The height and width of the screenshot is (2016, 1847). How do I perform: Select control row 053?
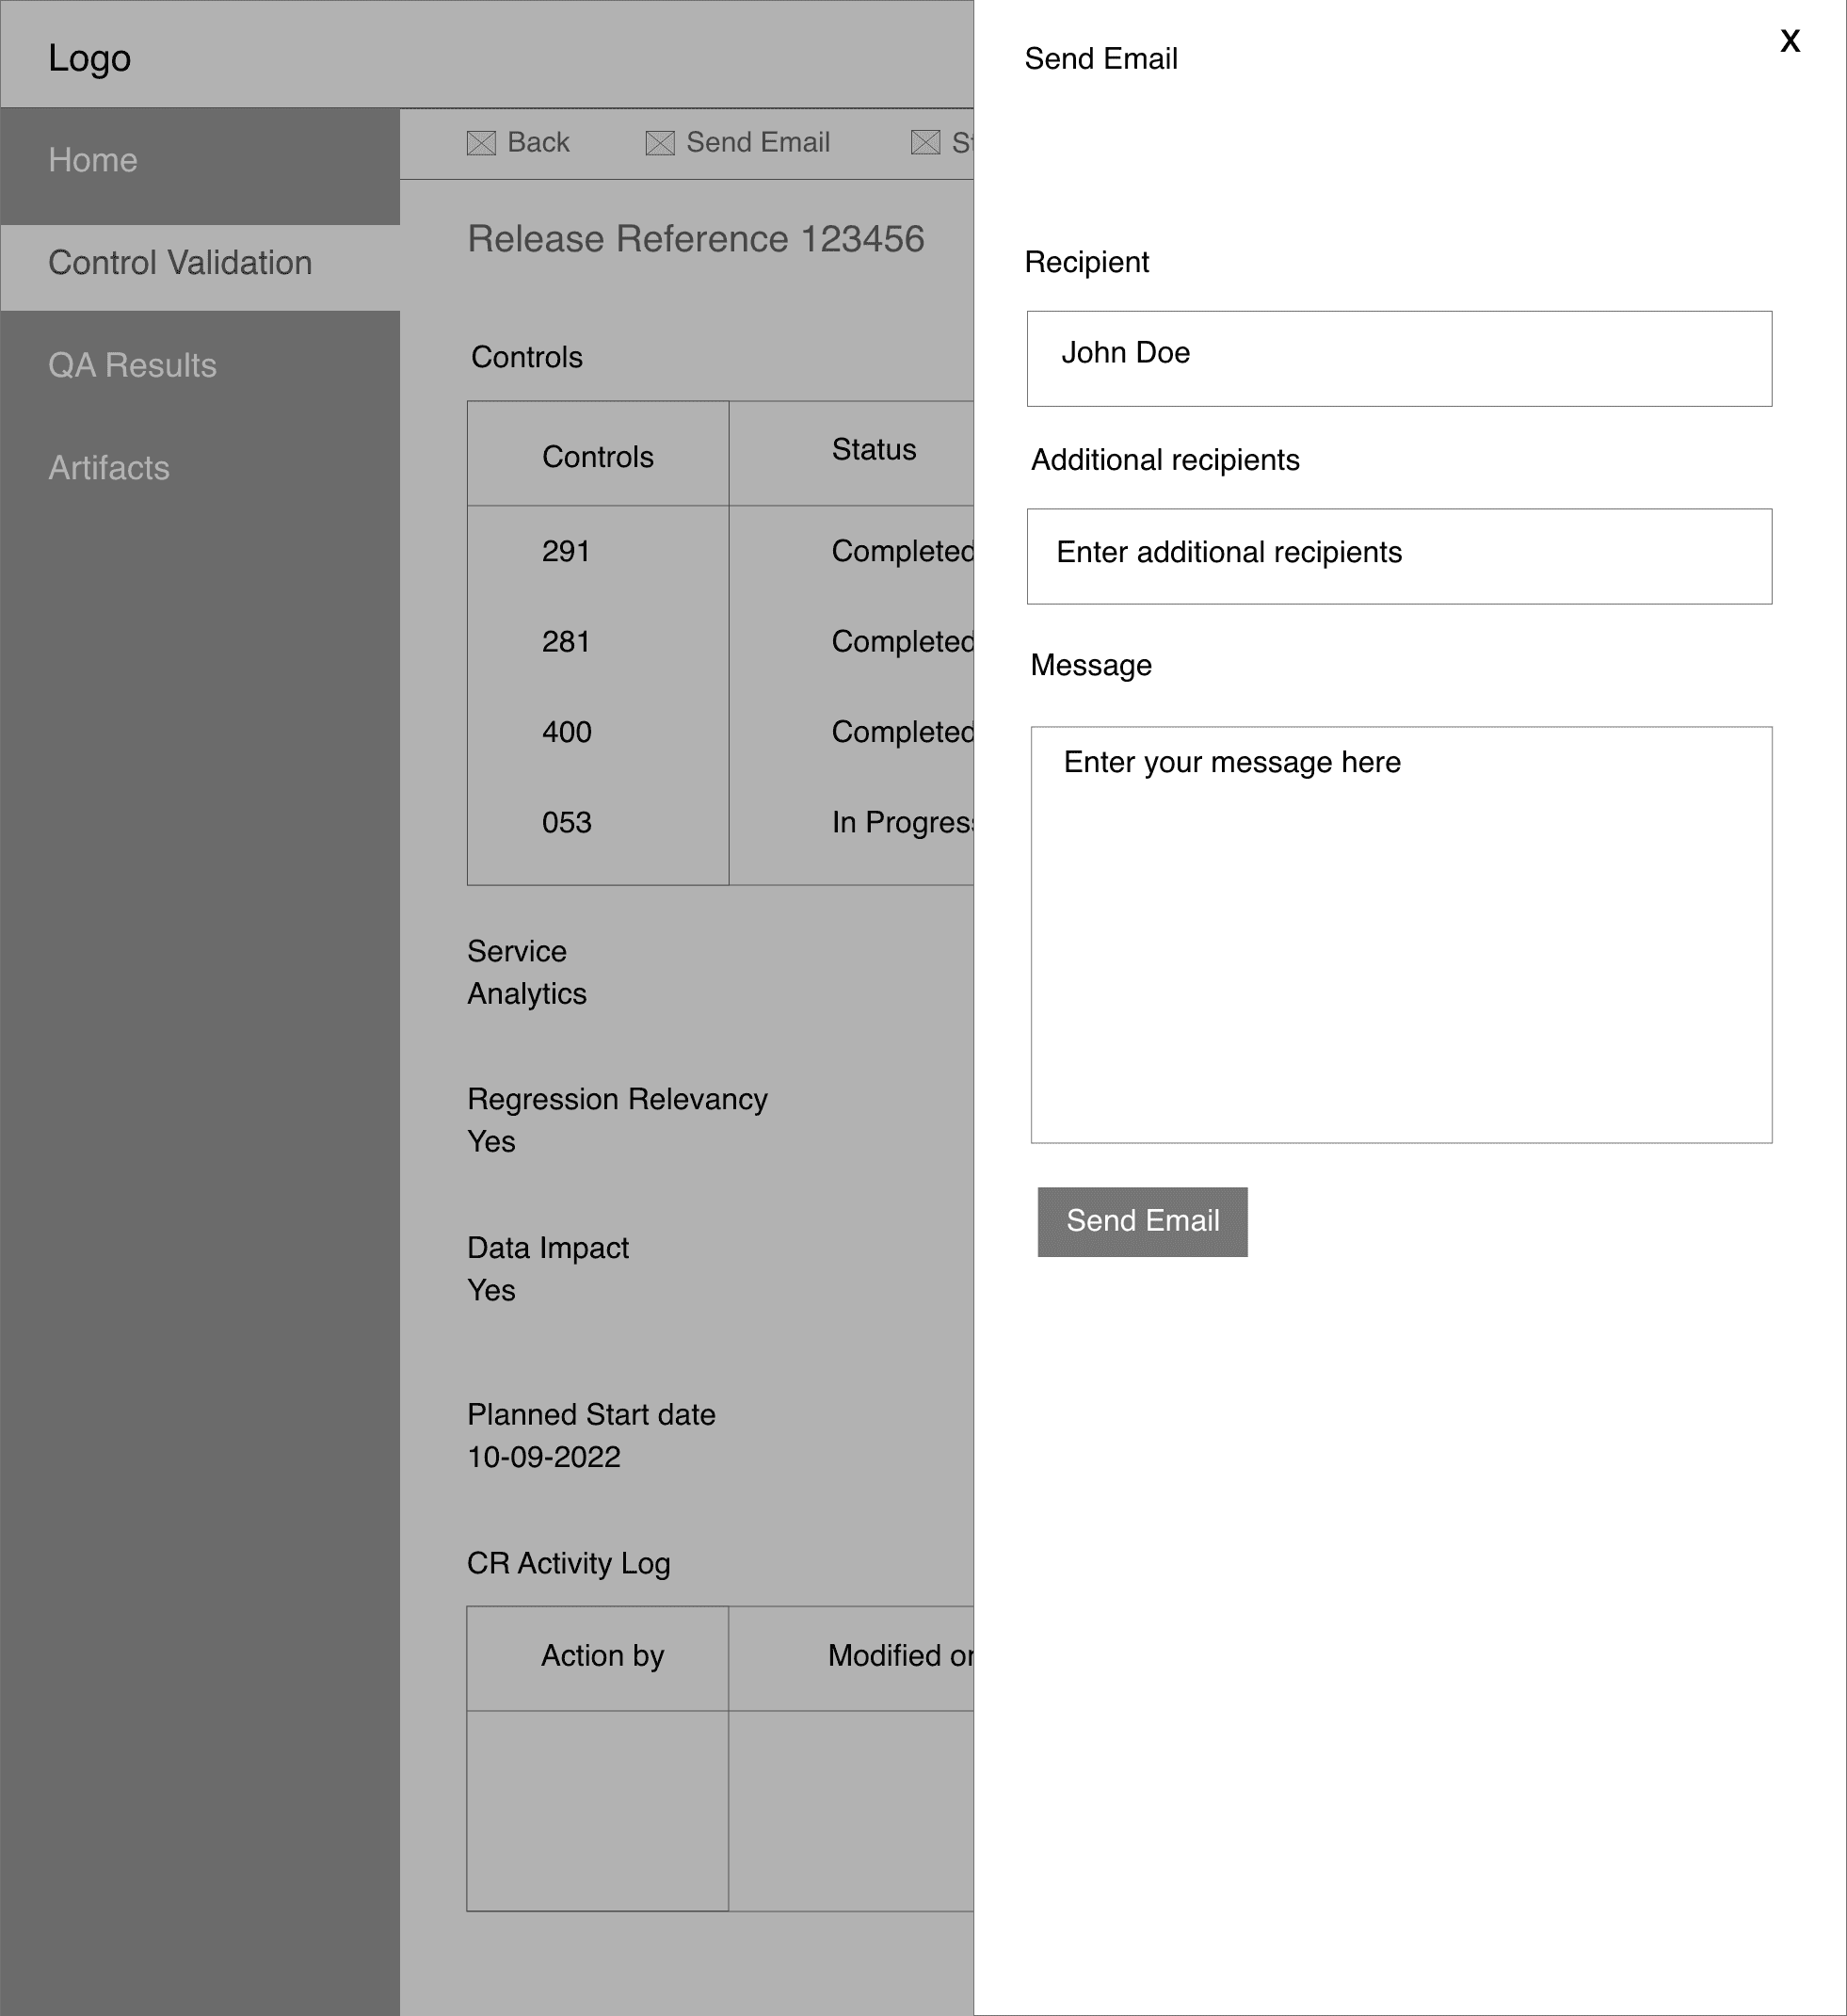tap(566, 822)
